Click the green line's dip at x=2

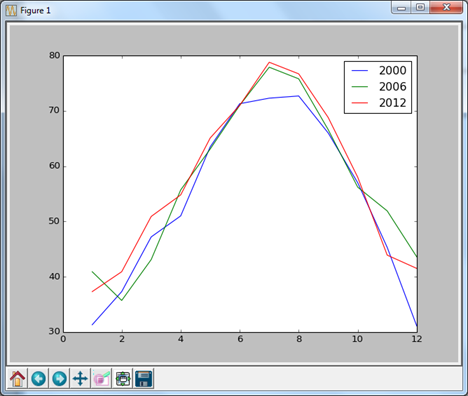[122, 300]
